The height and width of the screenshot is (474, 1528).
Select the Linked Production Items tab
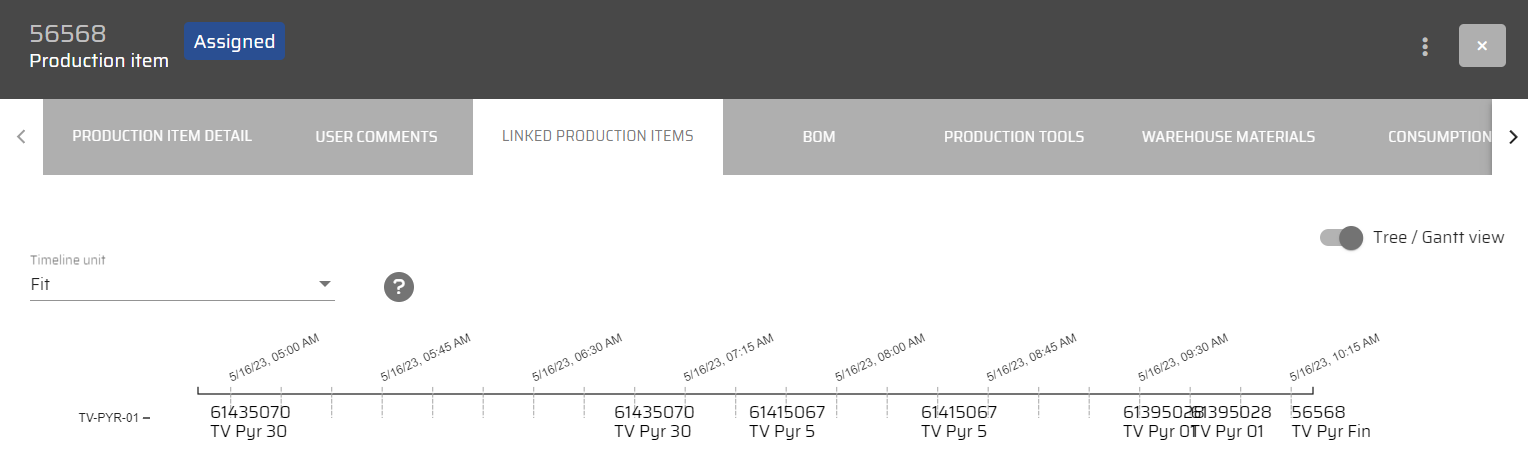click(x=597, y=136)
